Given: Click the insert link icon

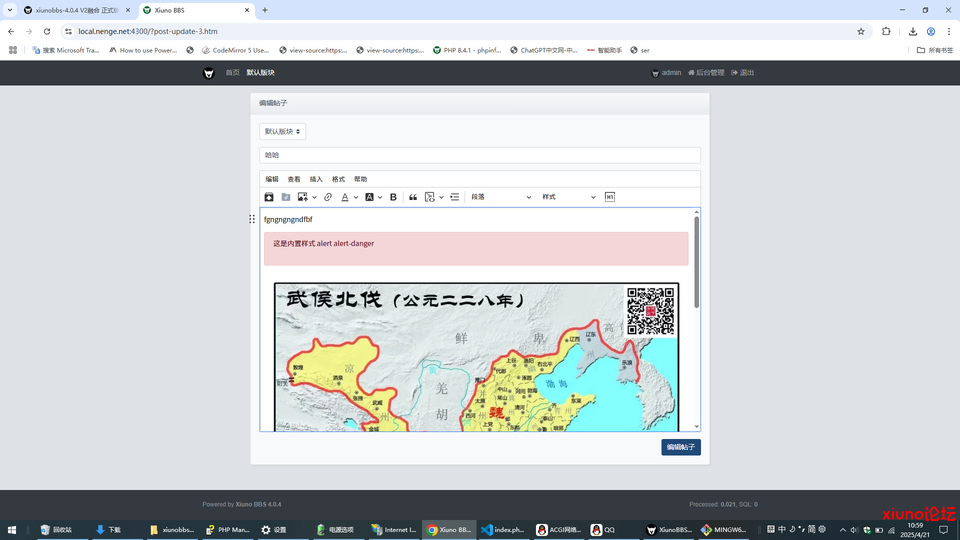Looking at the screenshot, I should [328, 197].
